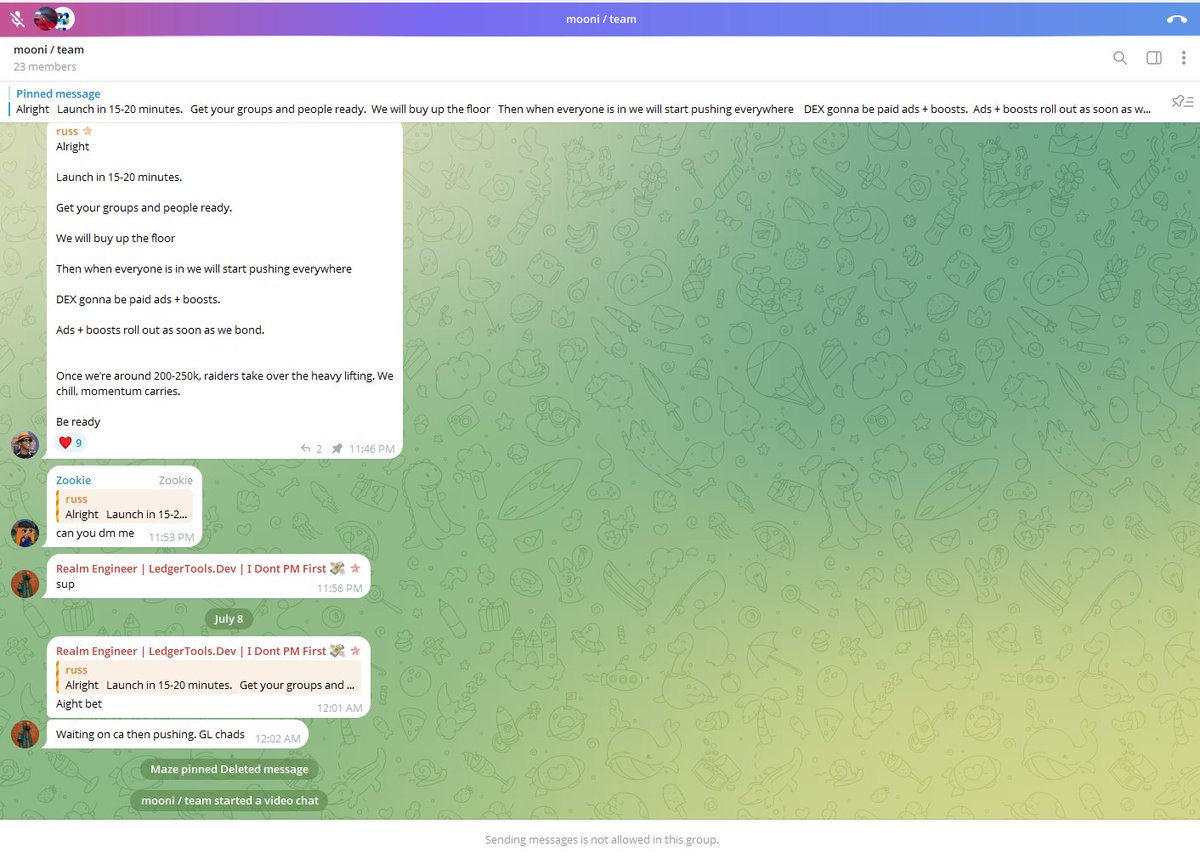Hang up the video chat call
Screen dimensions: 1200x858
pyautogui.click(x=1177, y=19)
